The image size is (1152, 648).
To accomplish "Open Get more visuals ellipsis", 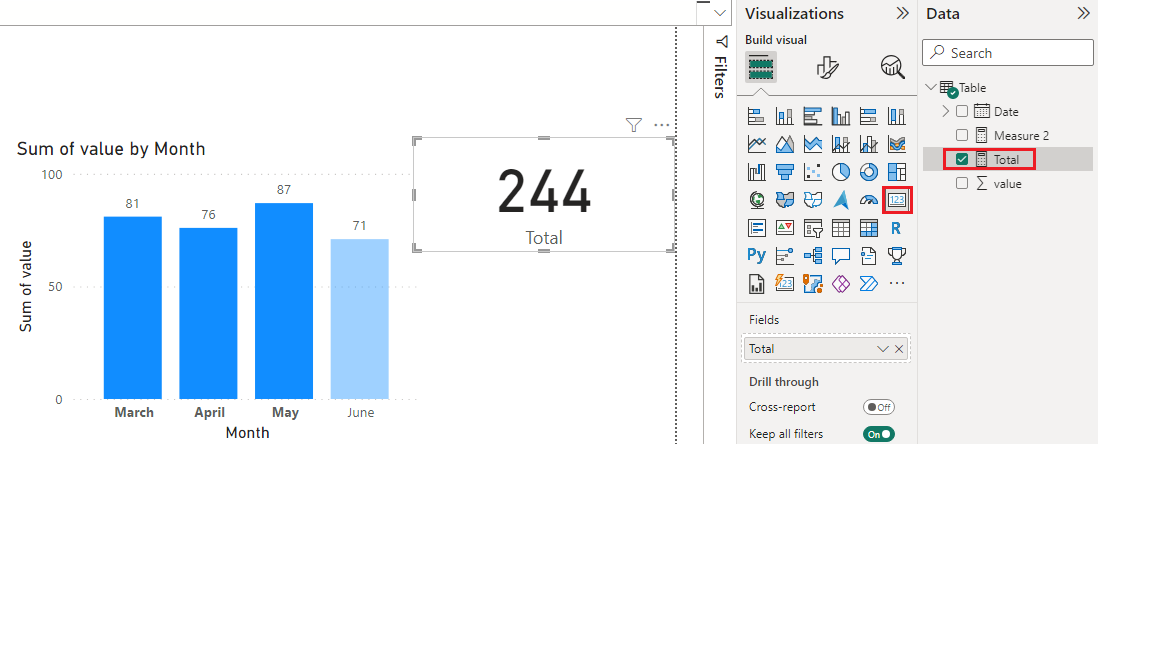I will 896,283.
